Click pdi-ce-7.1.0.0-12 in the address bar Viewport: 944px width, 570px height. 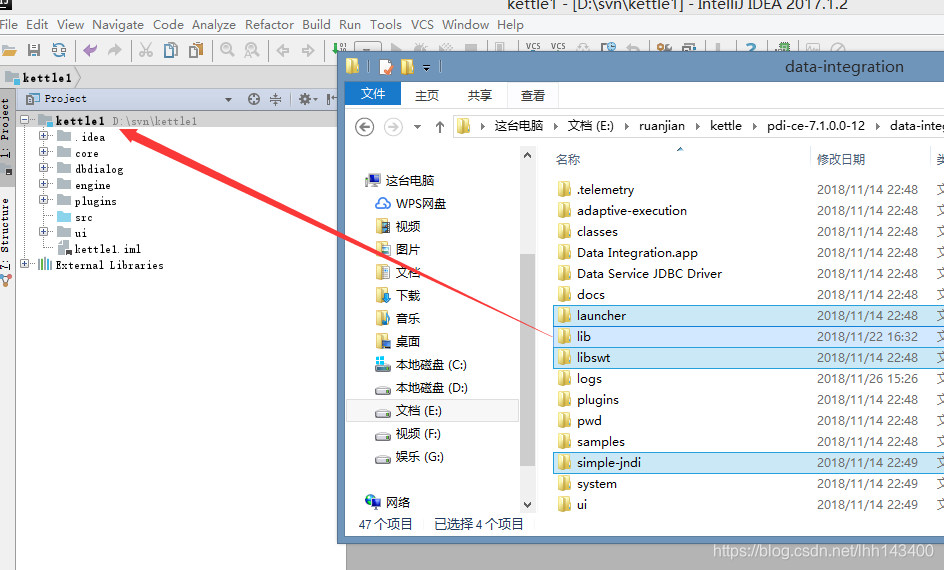click(816, 126)
